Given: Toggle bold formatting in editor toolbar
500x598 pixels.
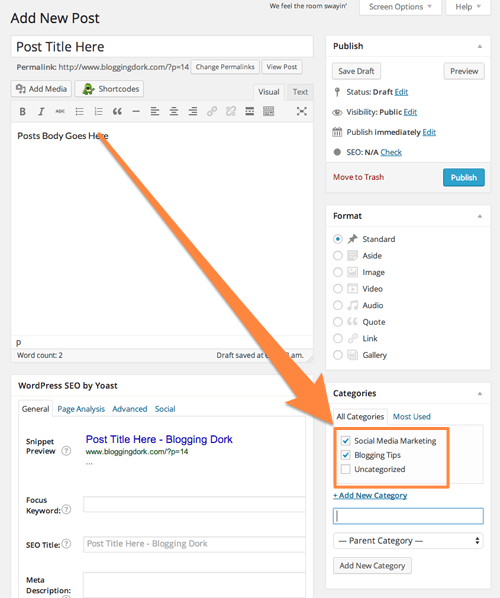Looking at the screenshot, I should pyautogui.click(x=23, y=111).
